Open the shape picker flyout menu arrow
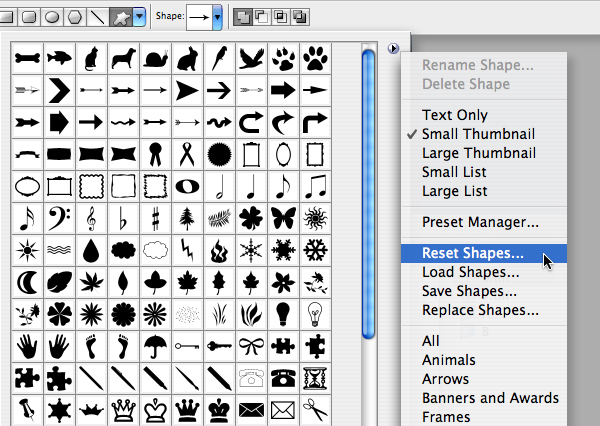 (x=393, y=48)
